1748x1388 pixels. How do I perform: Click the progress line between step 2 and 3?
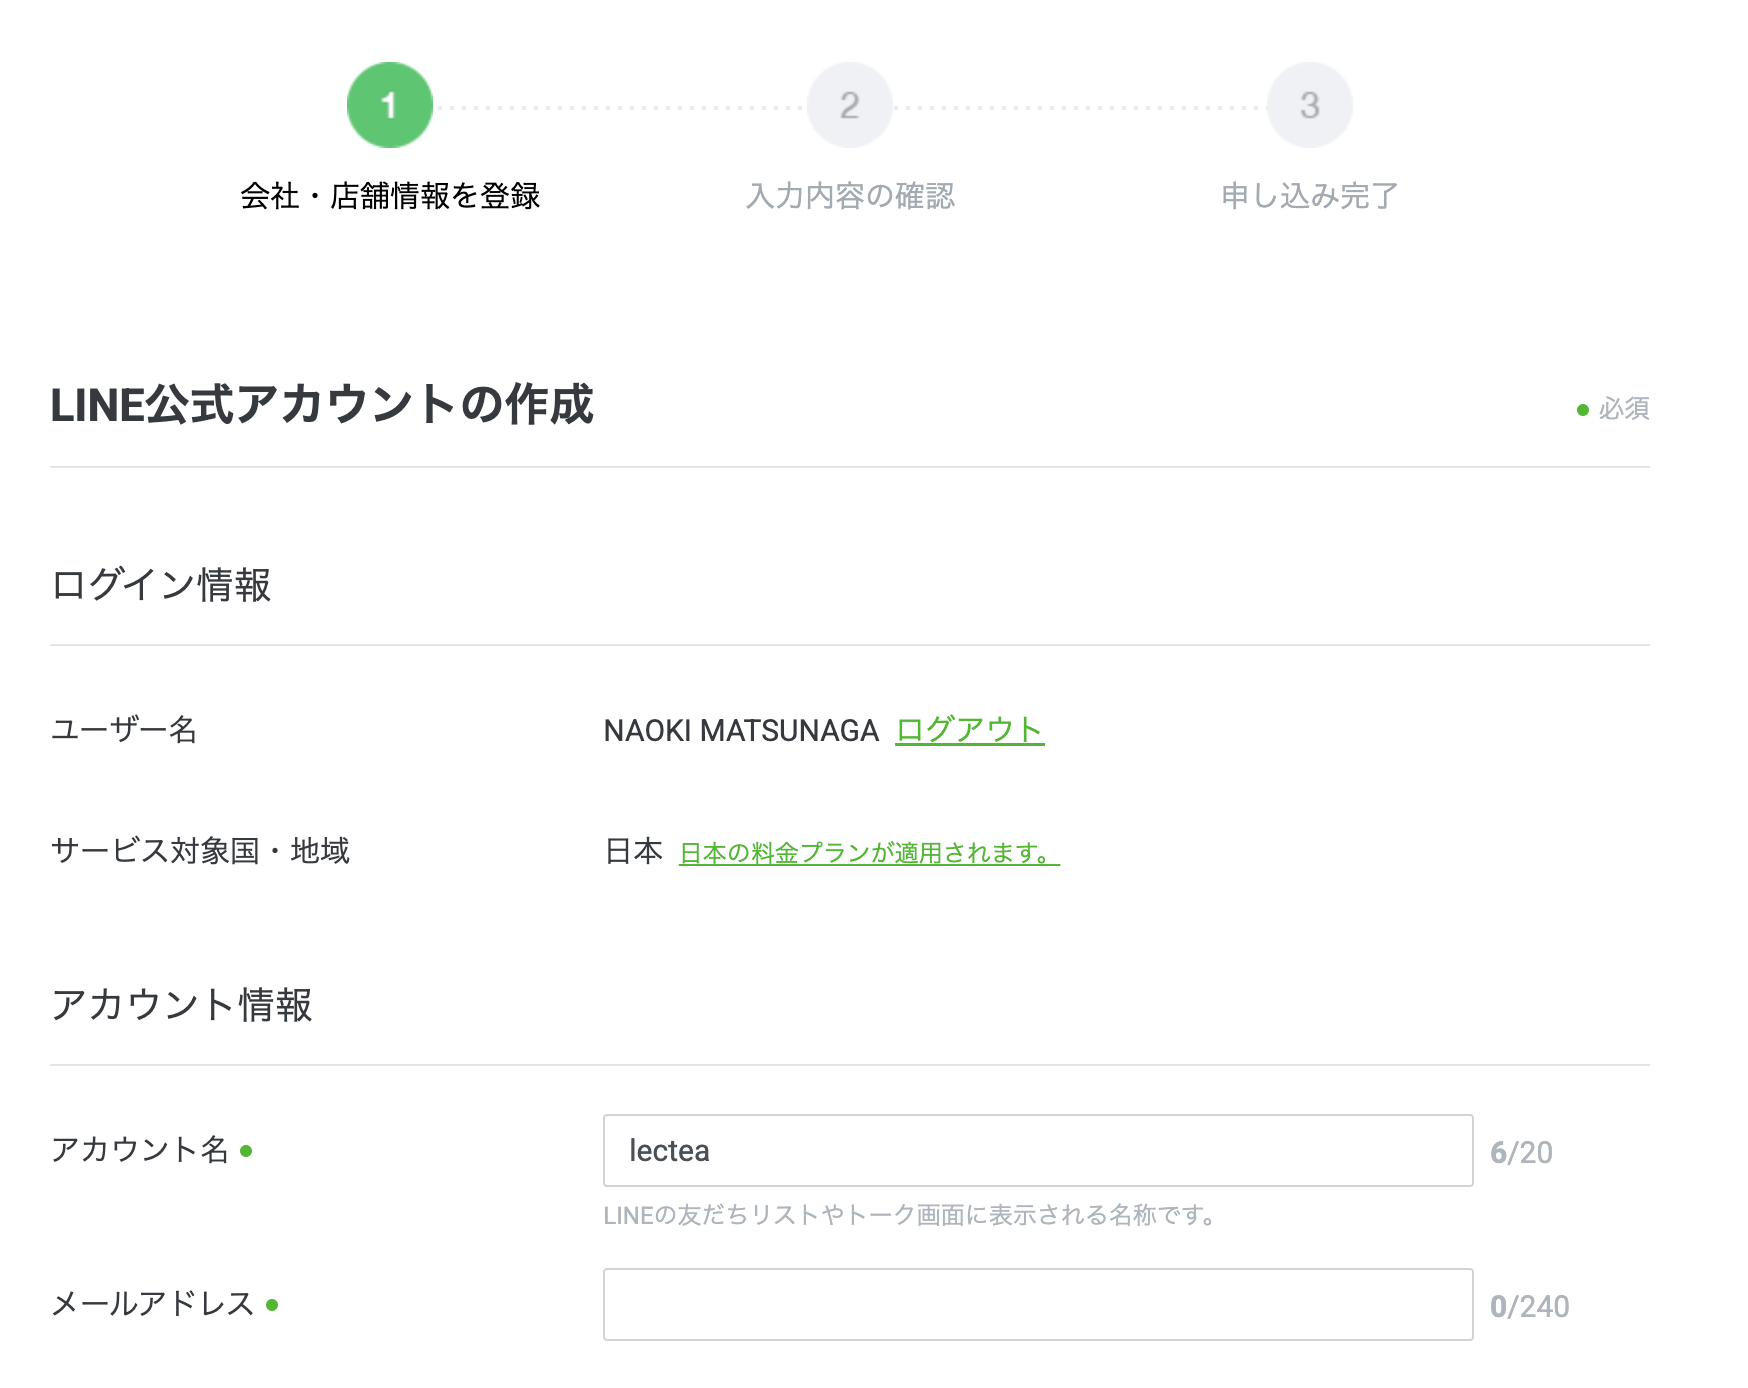pos(1080,104)
